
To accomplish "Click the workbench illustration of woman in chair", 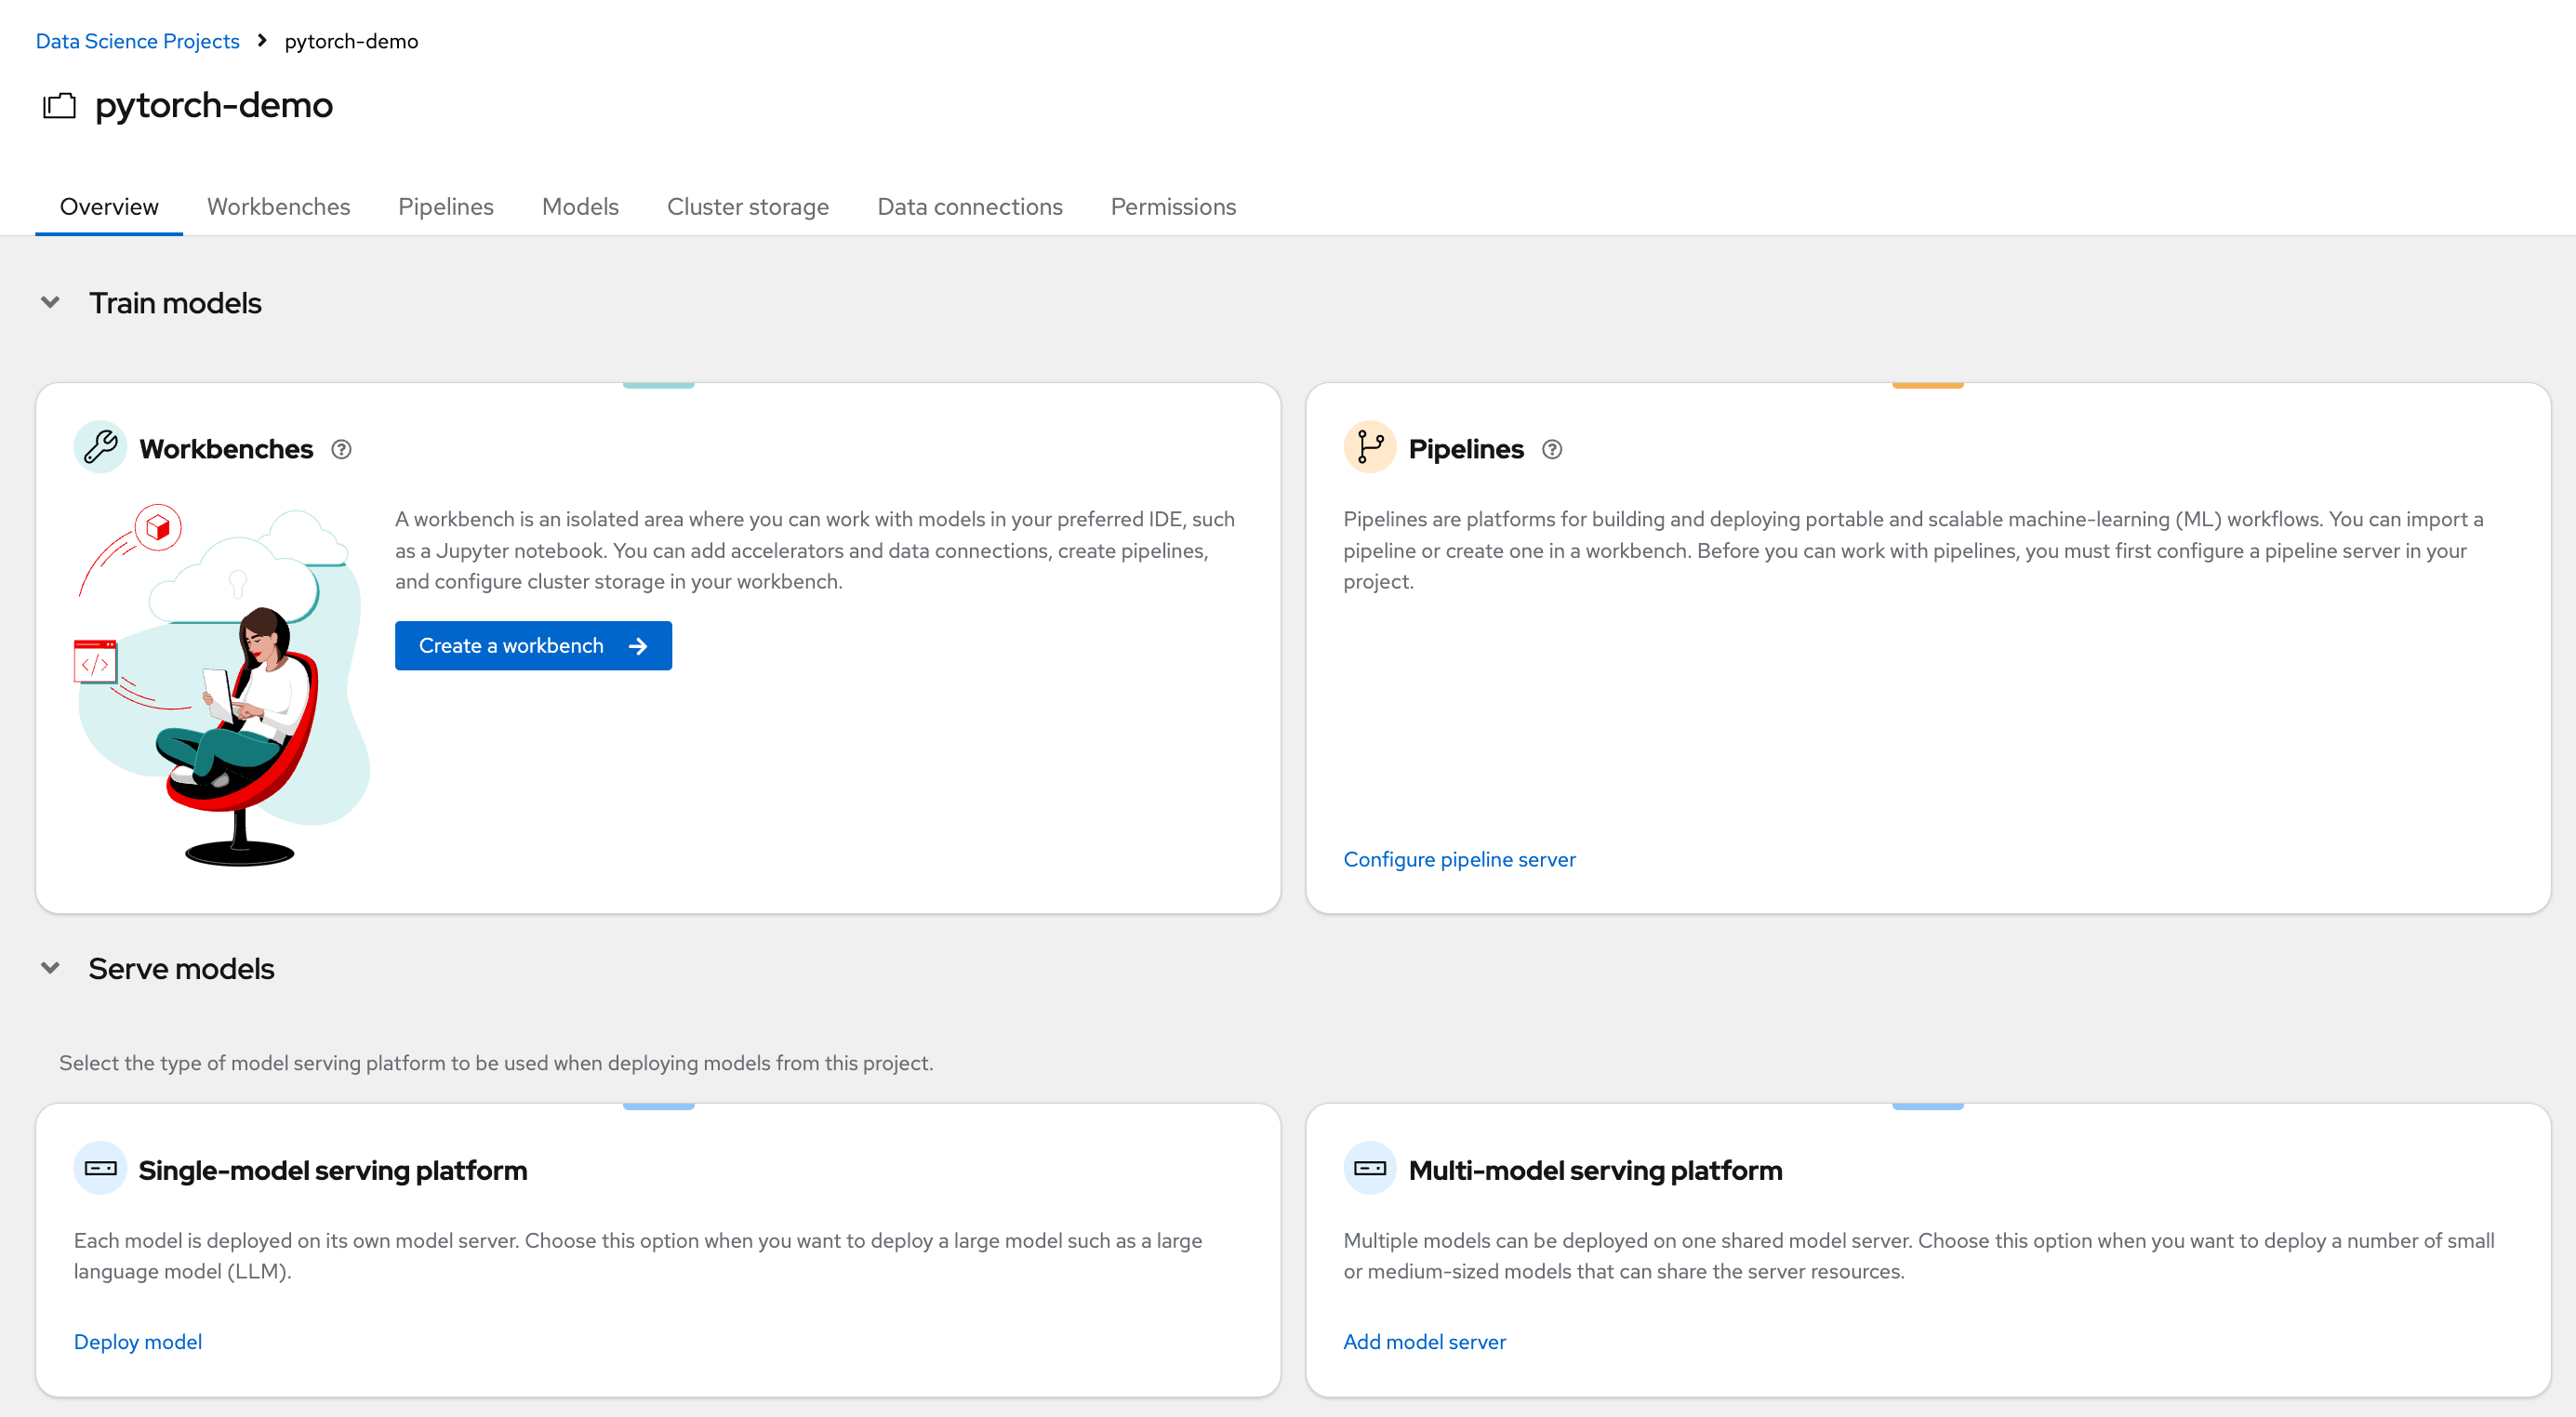I will coord(222,685).
